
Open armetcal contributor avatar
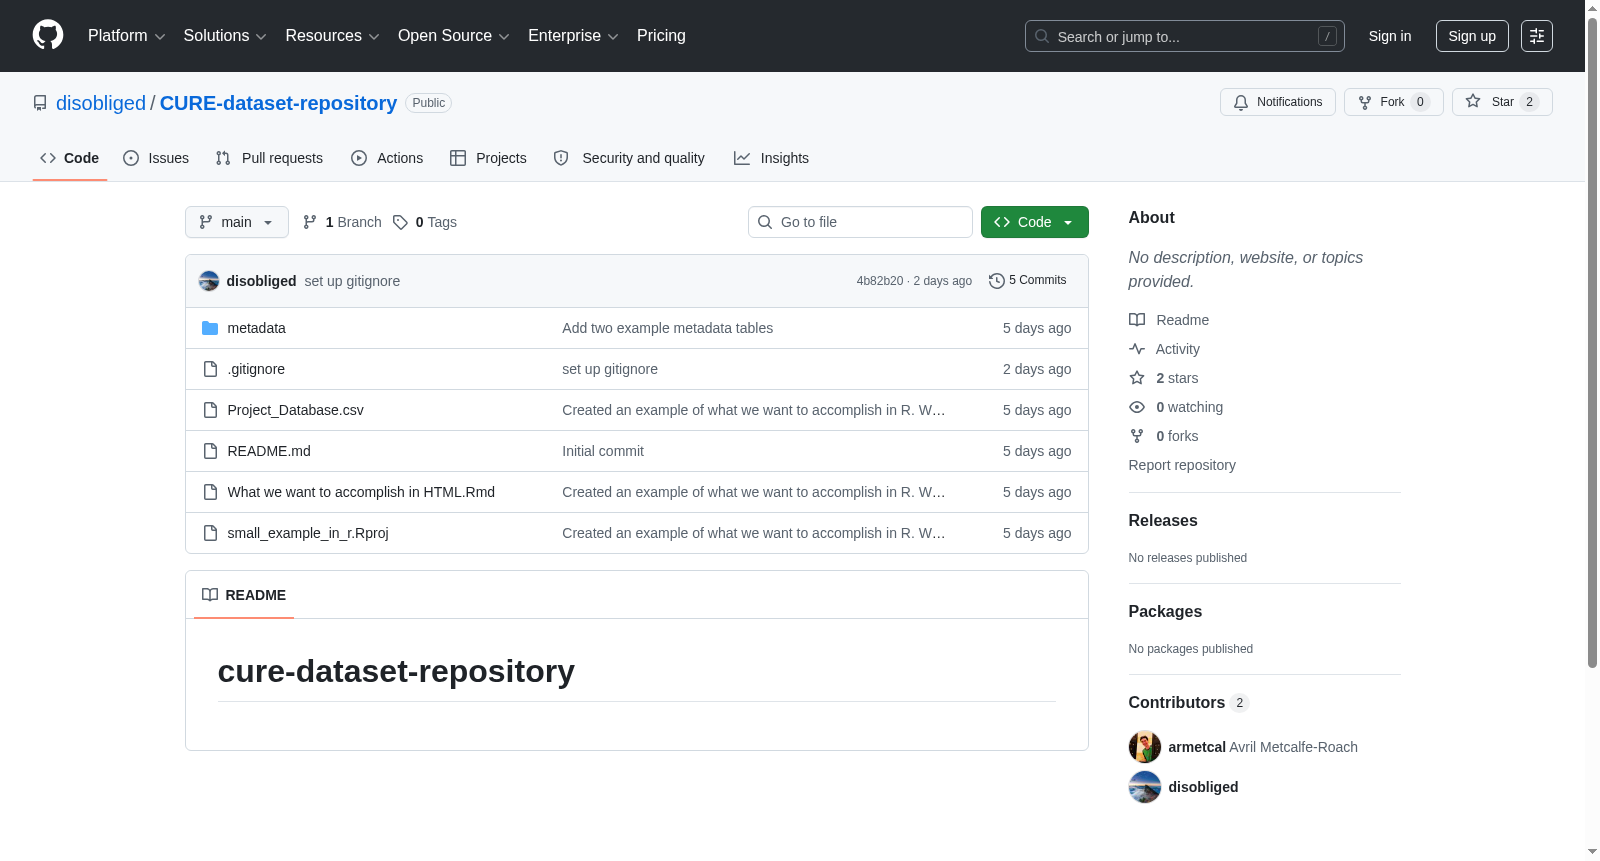(x=1145, y=747)
